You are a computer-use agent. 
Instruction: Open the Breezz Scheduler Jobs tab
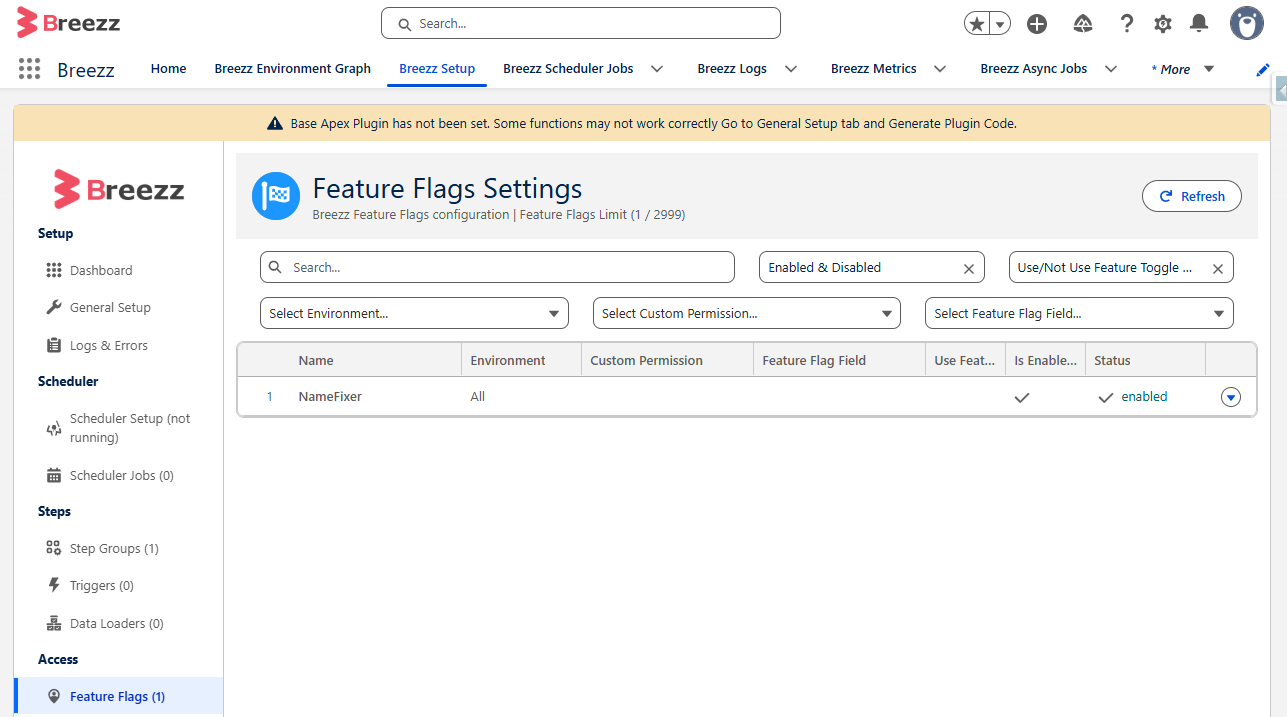568,69
